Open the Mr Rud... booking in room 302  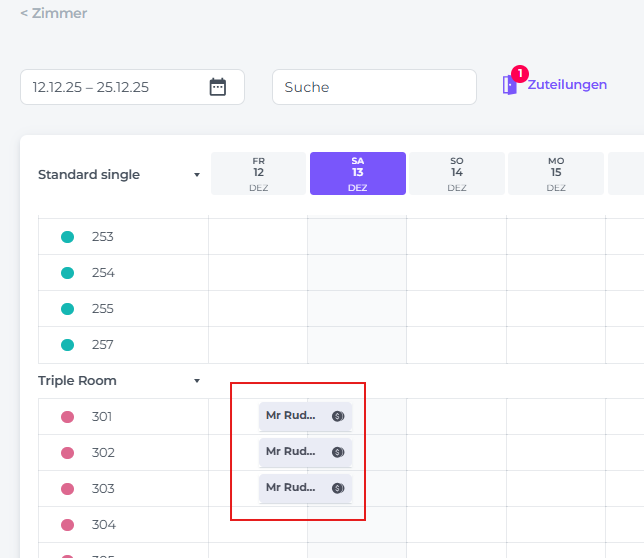[x=291, y=452]
